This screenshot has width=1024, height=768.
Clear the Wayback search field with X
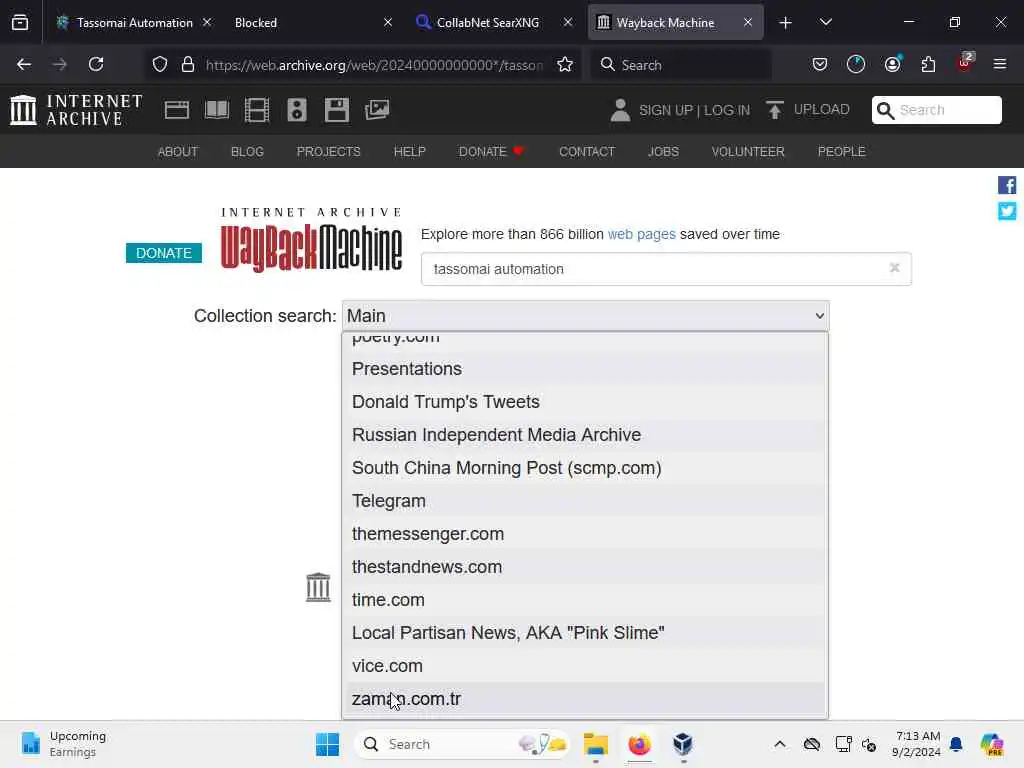click(x=895, y=268)
